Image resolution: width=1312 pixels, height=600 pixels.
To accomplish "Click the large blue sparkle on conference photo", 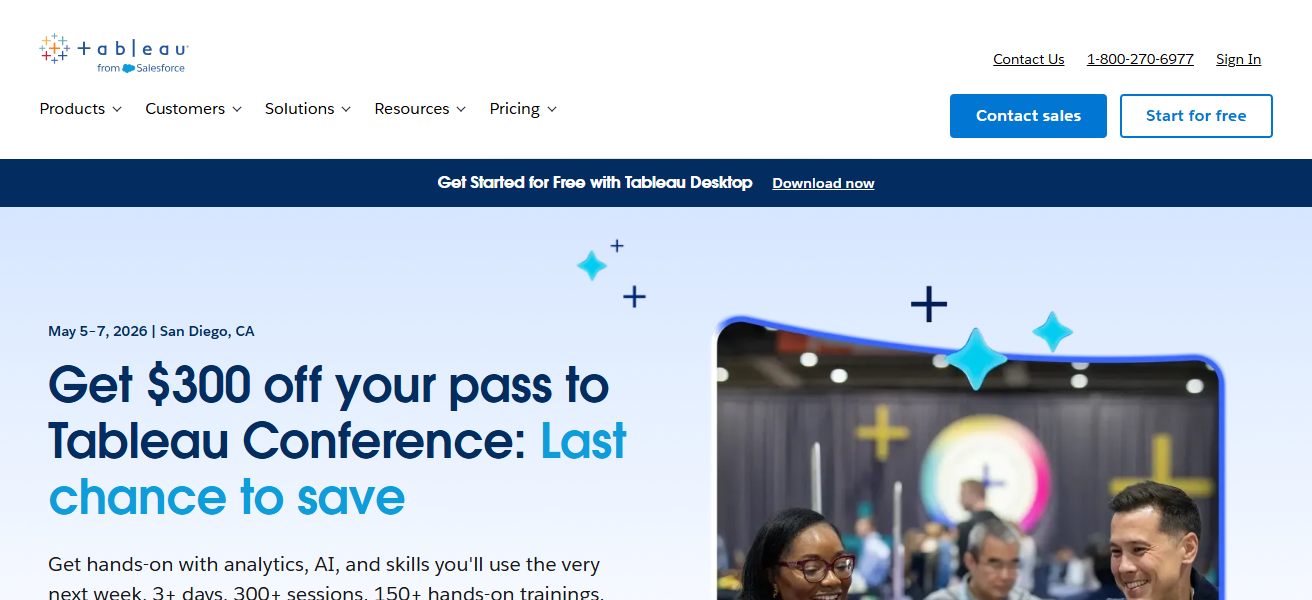I will [976, 358].
